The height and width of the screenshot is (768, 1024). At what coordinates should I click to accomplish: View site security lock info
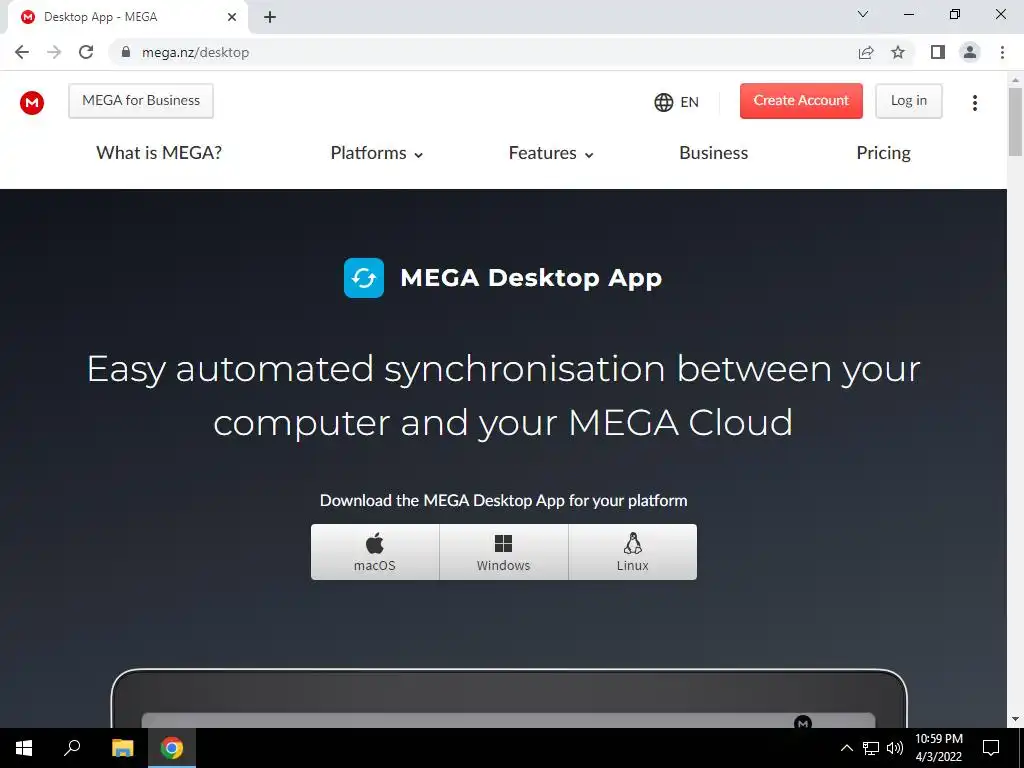click(x=126, y=52)
